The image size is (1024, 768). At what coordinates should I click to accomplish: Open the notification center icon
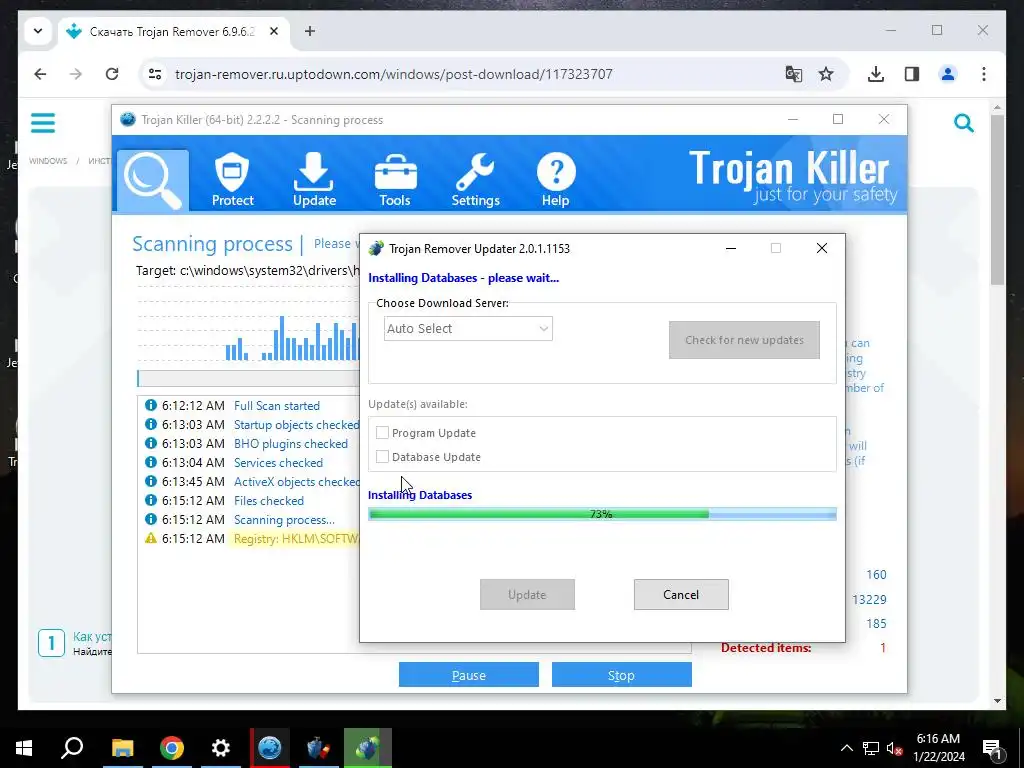(993, 749)
